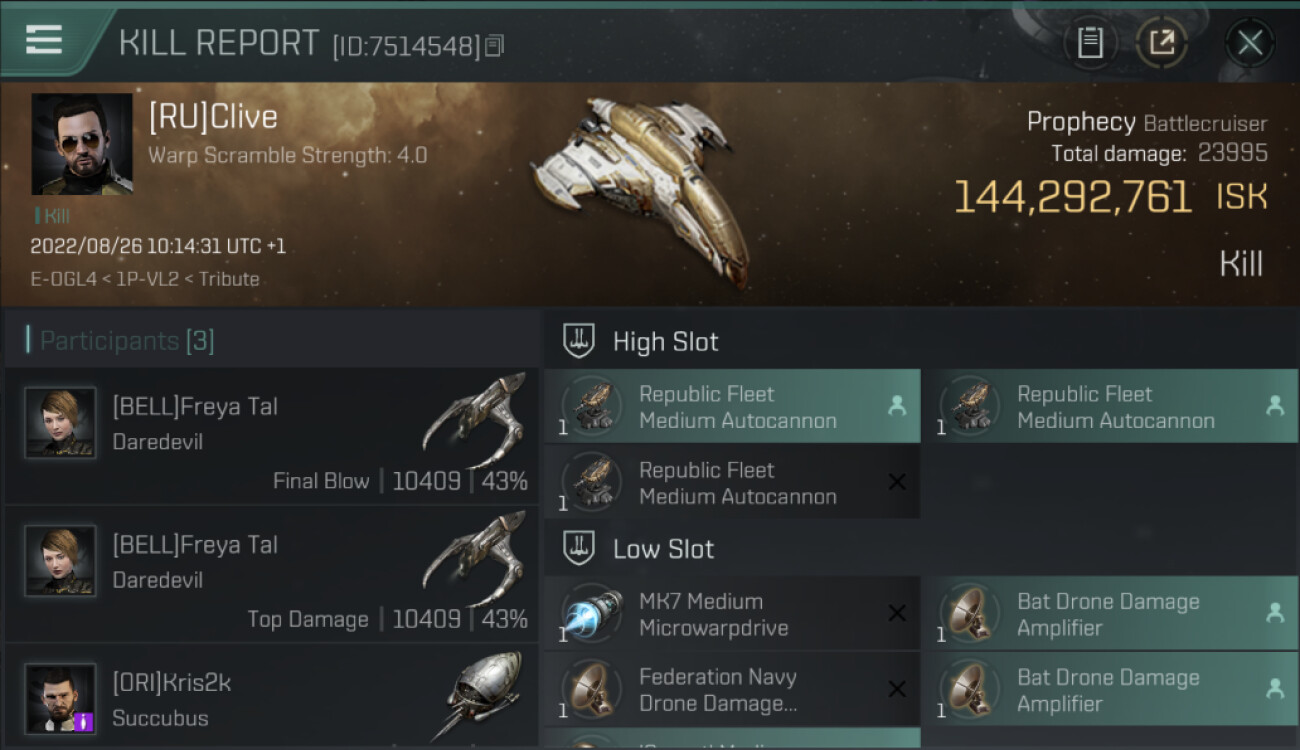Click the Low Slot section icon
This screenshot has width=1300, height=750.
(579, 548)
